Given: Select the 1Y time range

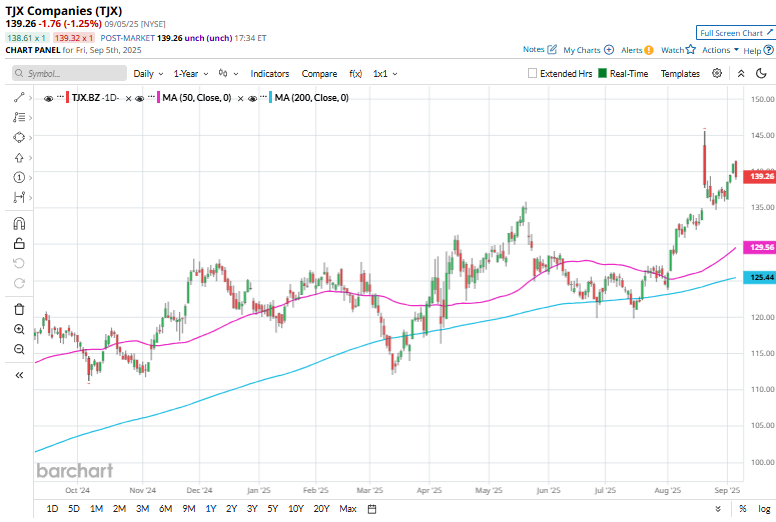Looking at the screenshot, I should pyautogui.click(x=211, y=509).
